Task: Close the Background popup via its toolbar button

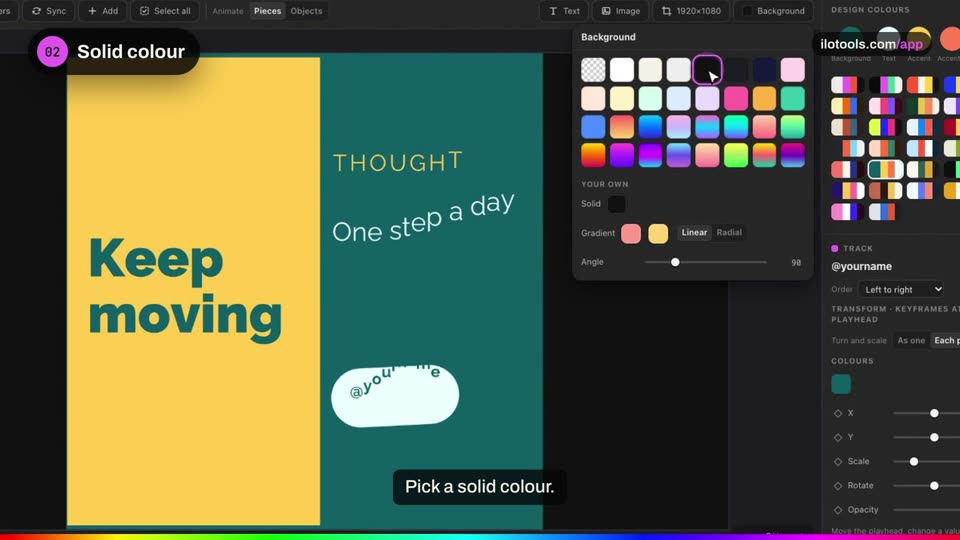Action: click(773, 11)
